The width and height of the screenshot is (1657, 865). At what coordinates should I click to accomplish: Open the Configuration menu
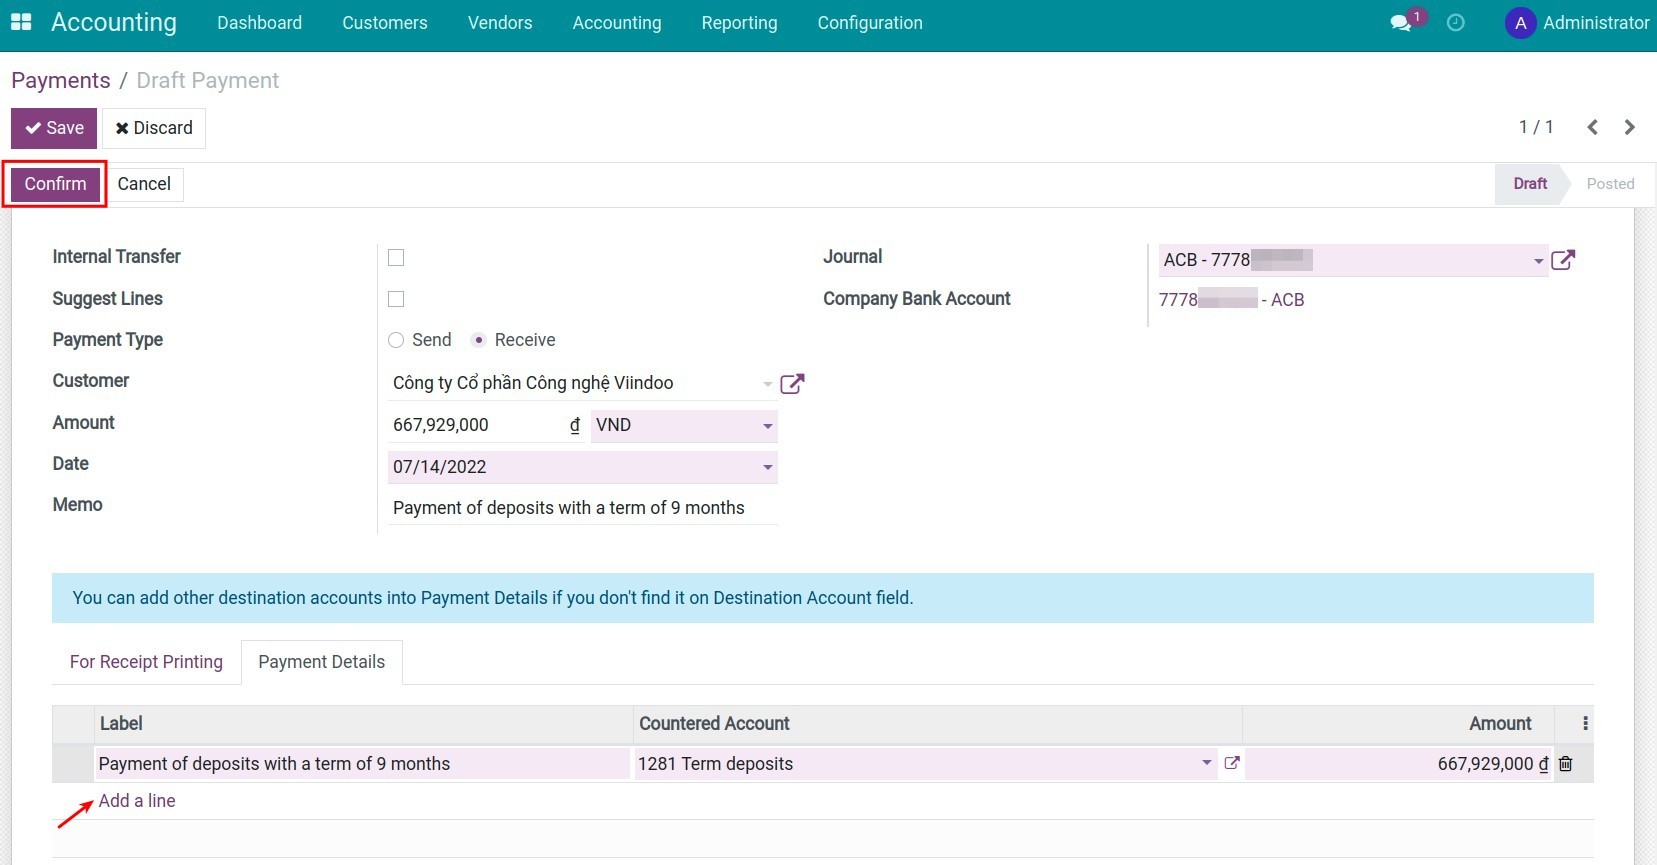click(x=870, y=23)
